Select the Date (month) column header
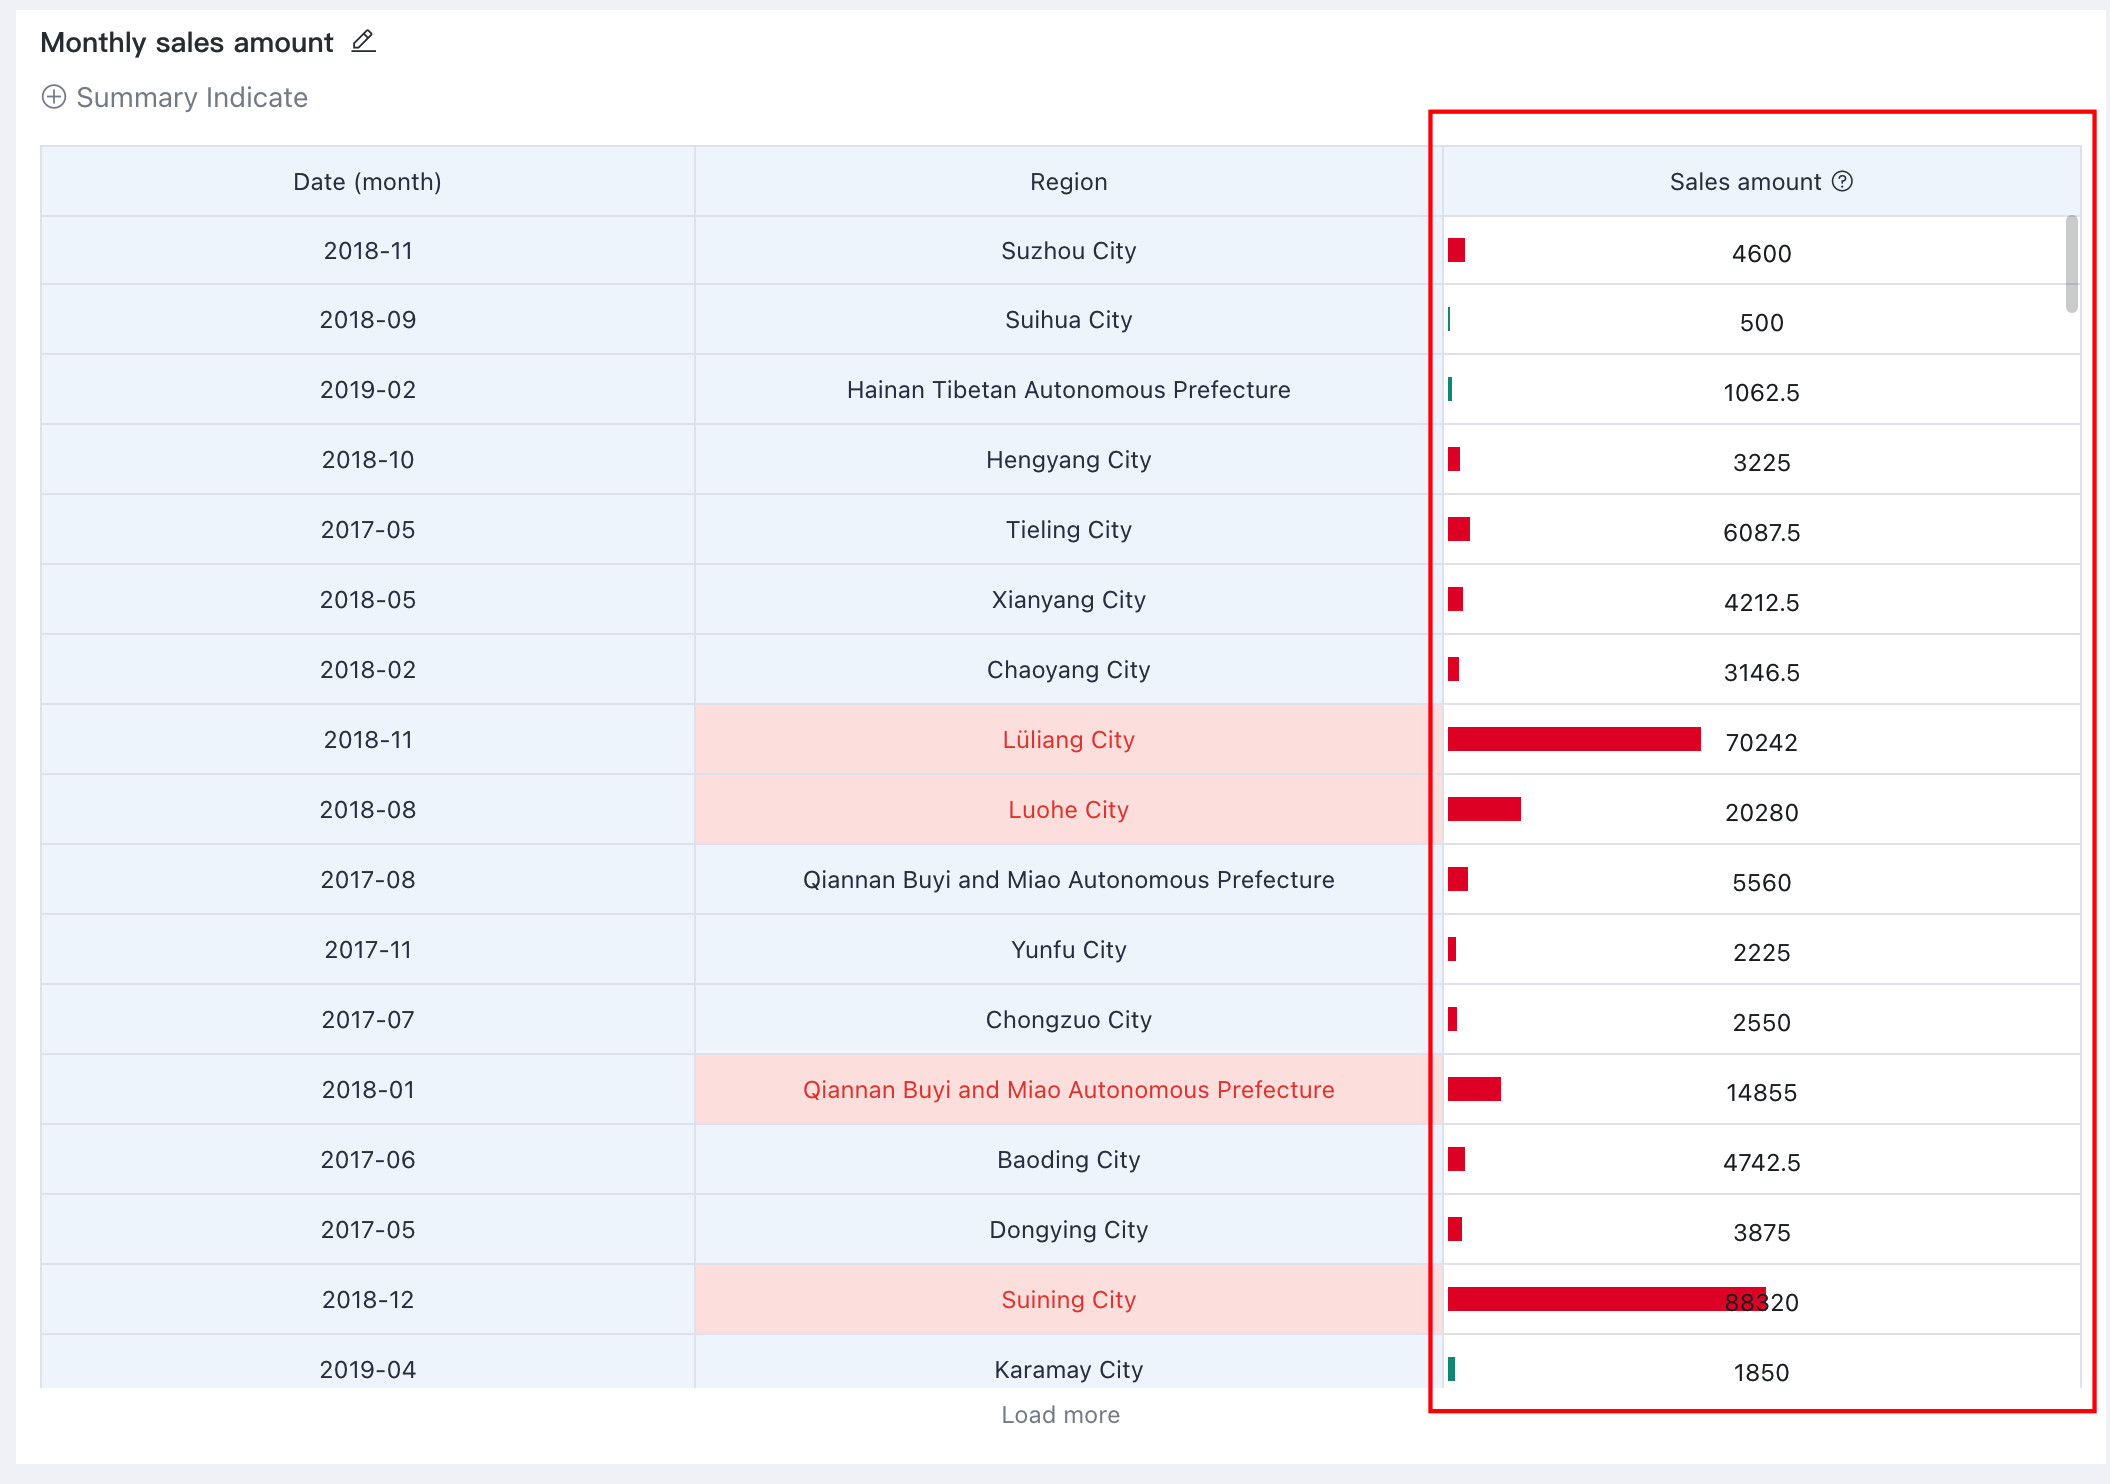The height and width of the screenshot is (1484, 2110). [367, 181]
